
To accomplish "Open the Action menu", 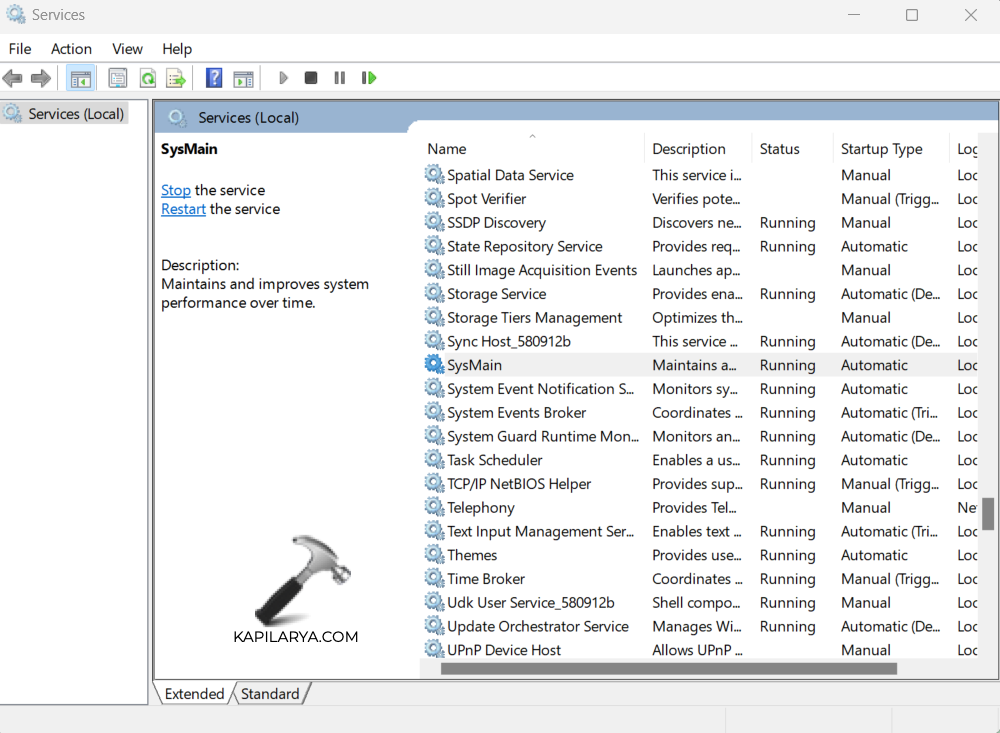I will [71, 49].
